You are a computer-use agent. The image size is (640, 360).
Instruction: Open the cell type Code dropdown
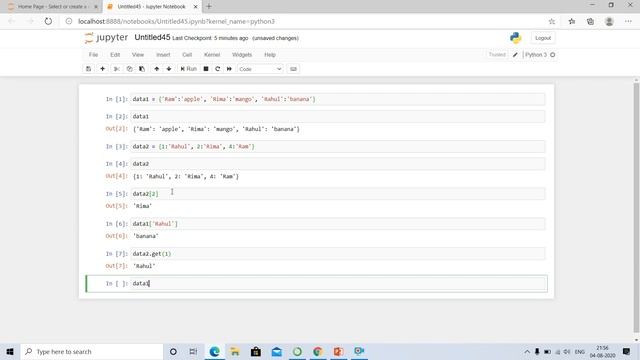[260, 69]
